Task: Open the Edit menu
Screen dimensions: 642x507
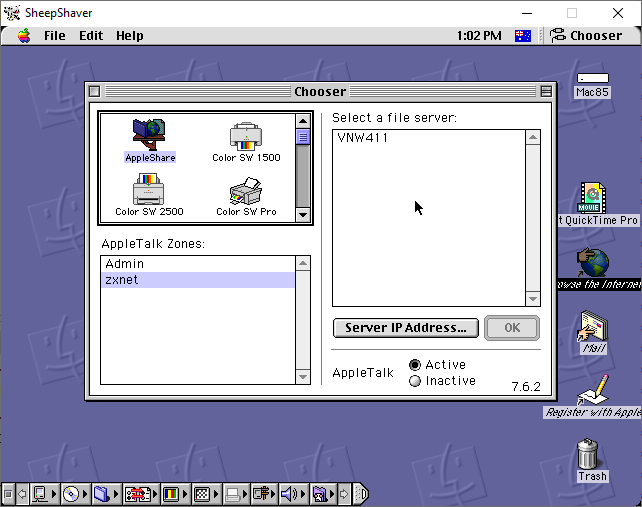Action: 91,36
